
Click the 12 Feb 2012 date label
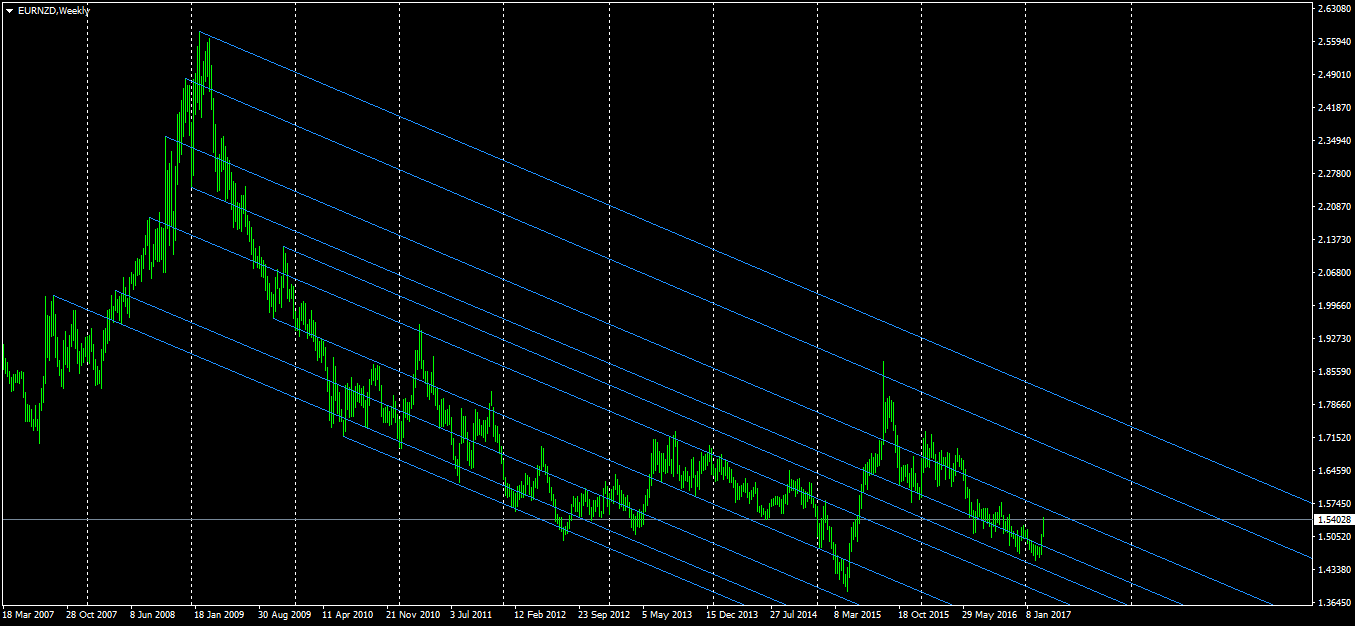[x=540, y=615]
